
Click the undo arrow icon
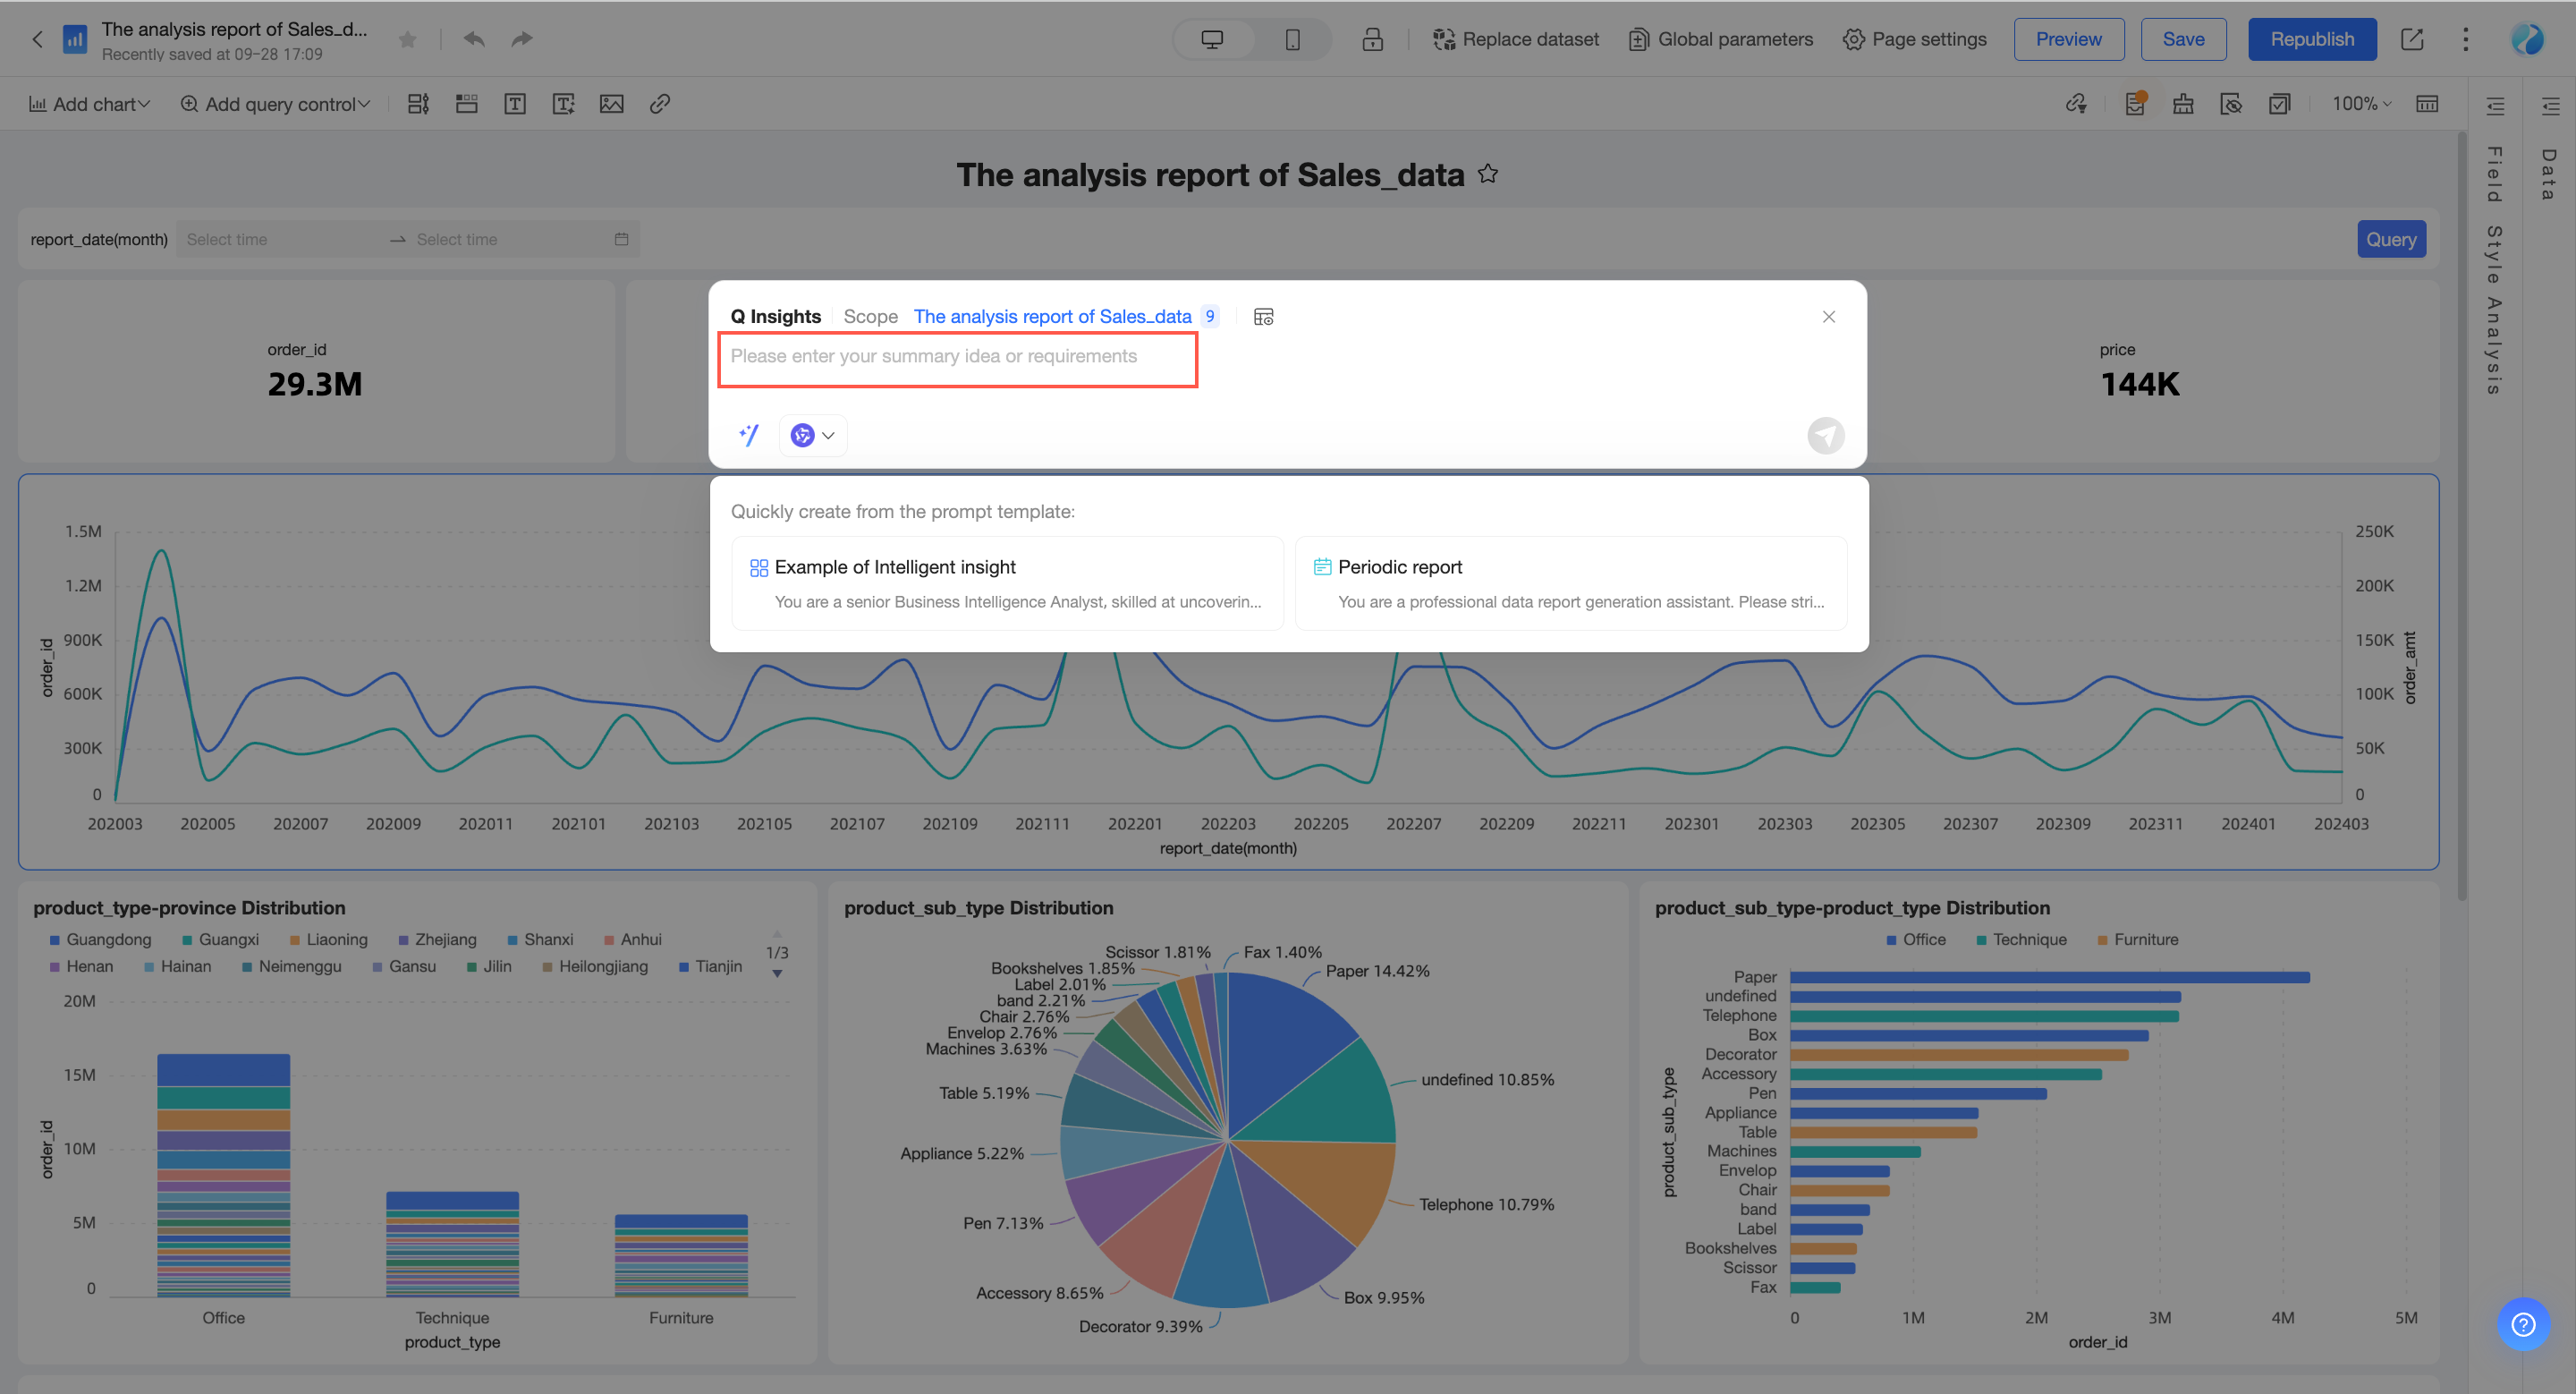point(474,39)
